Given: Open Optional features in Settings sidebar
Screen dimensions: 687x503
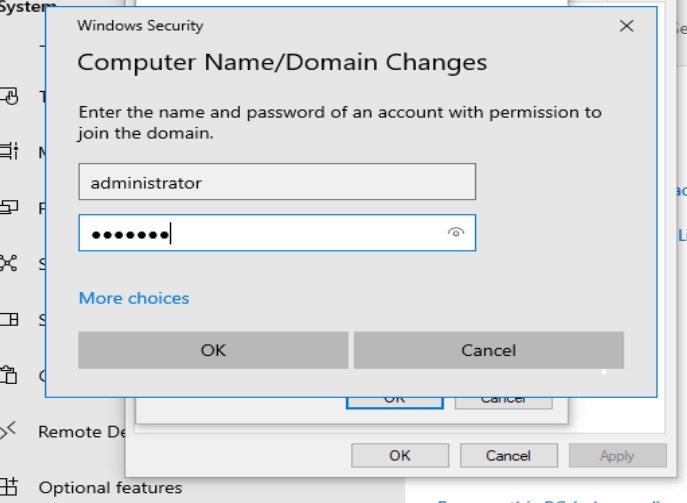Looking at the screenshot, I should [110, 488].
